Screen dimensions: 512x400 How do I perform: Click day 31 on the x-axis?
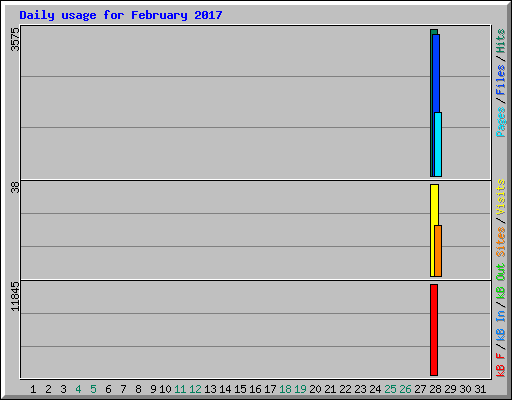pos(480,389)
